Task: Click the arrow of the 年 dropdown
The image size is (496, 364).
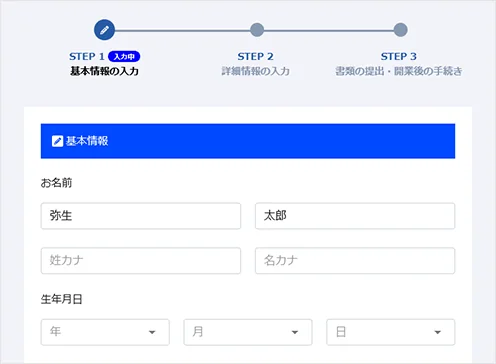Action: coord(152,332)
